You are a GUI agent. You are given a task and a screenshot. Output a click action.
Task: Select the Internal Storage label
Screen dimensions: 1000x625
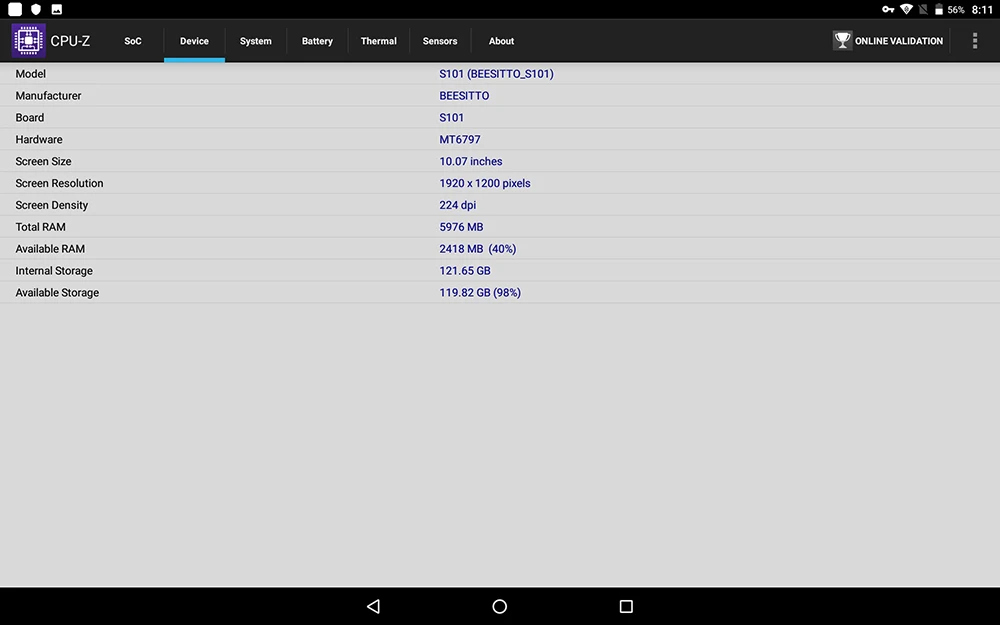click(54, 270)
